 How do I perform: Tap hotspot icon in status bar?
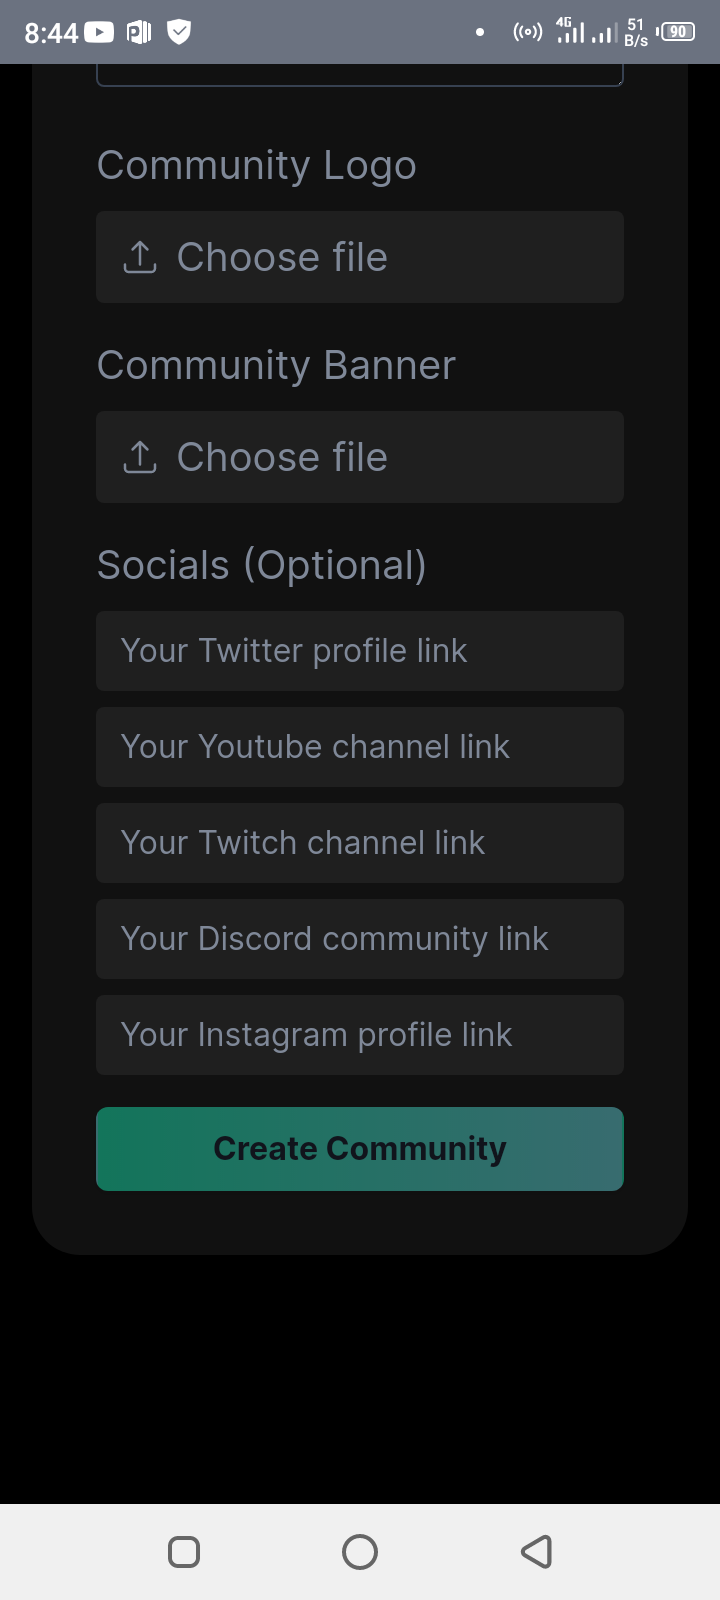click(528, 32)
